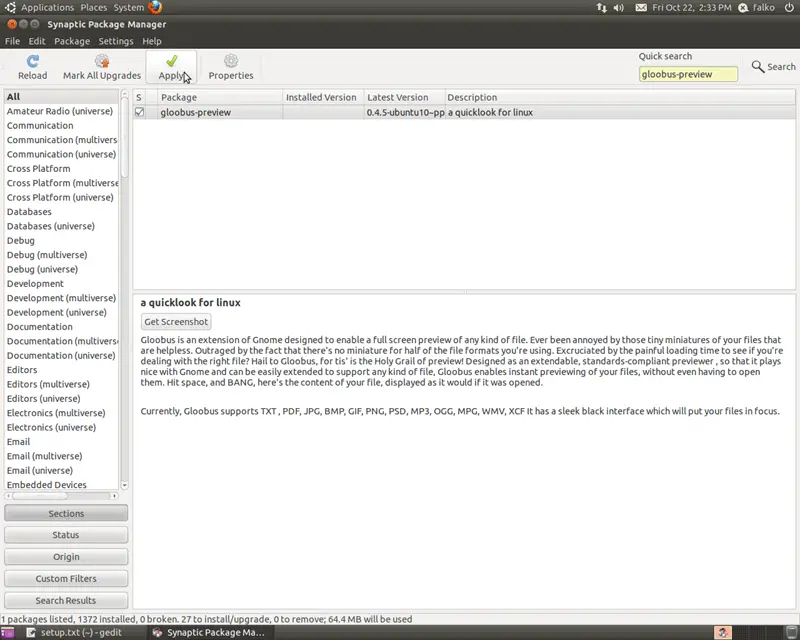The width and height of the screenshot is (800, 640).
Task: Sort by the S status column header
Action: (139, 97)
